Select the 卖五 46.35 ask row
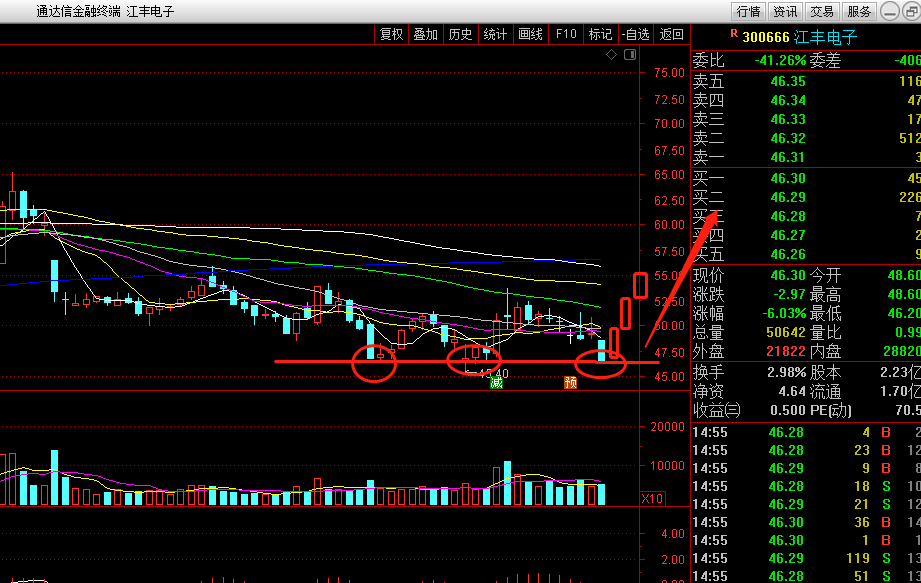The image size is (921, 583). (x=806, y=81)
